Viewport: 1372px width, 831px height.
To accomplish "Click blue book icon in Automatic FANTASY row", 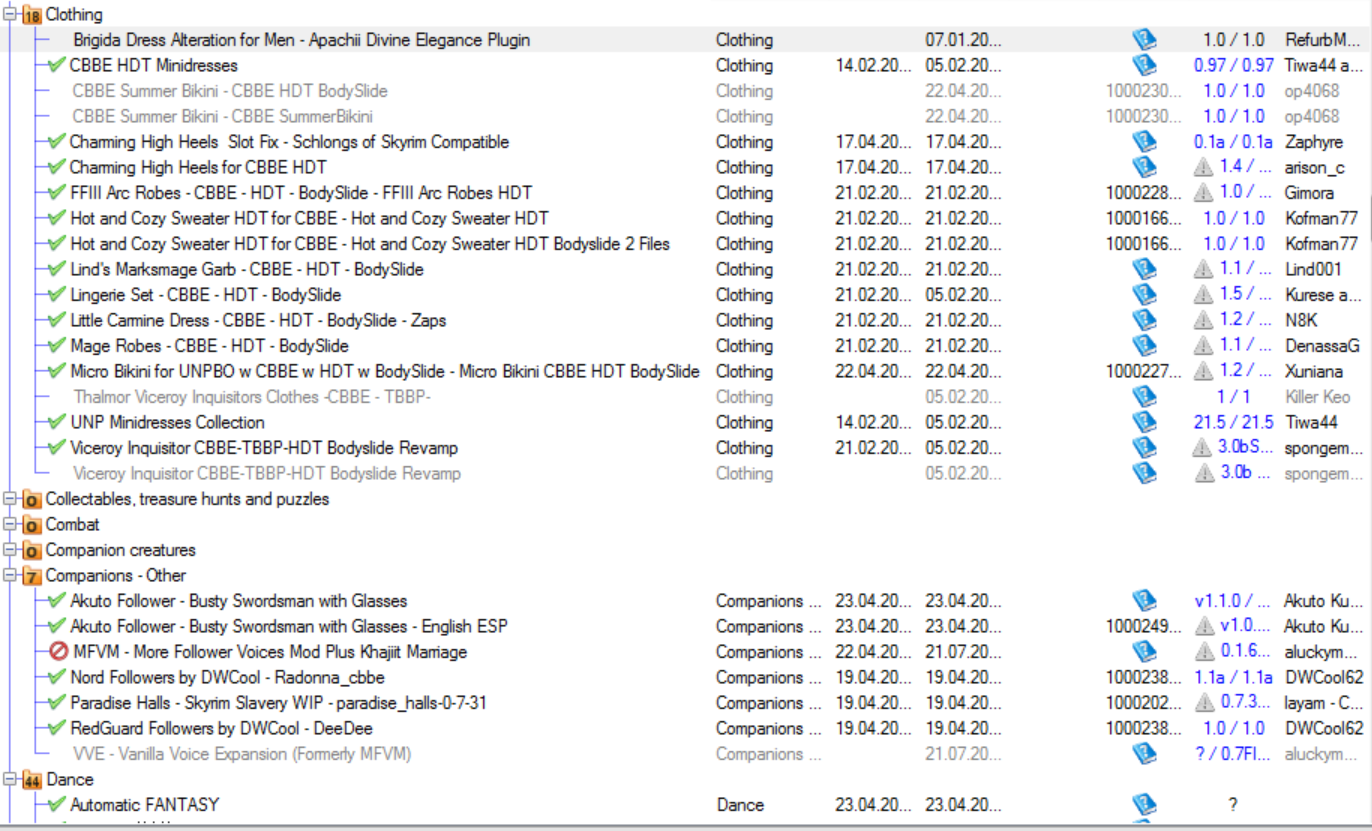I will [x=1144, y=804].
